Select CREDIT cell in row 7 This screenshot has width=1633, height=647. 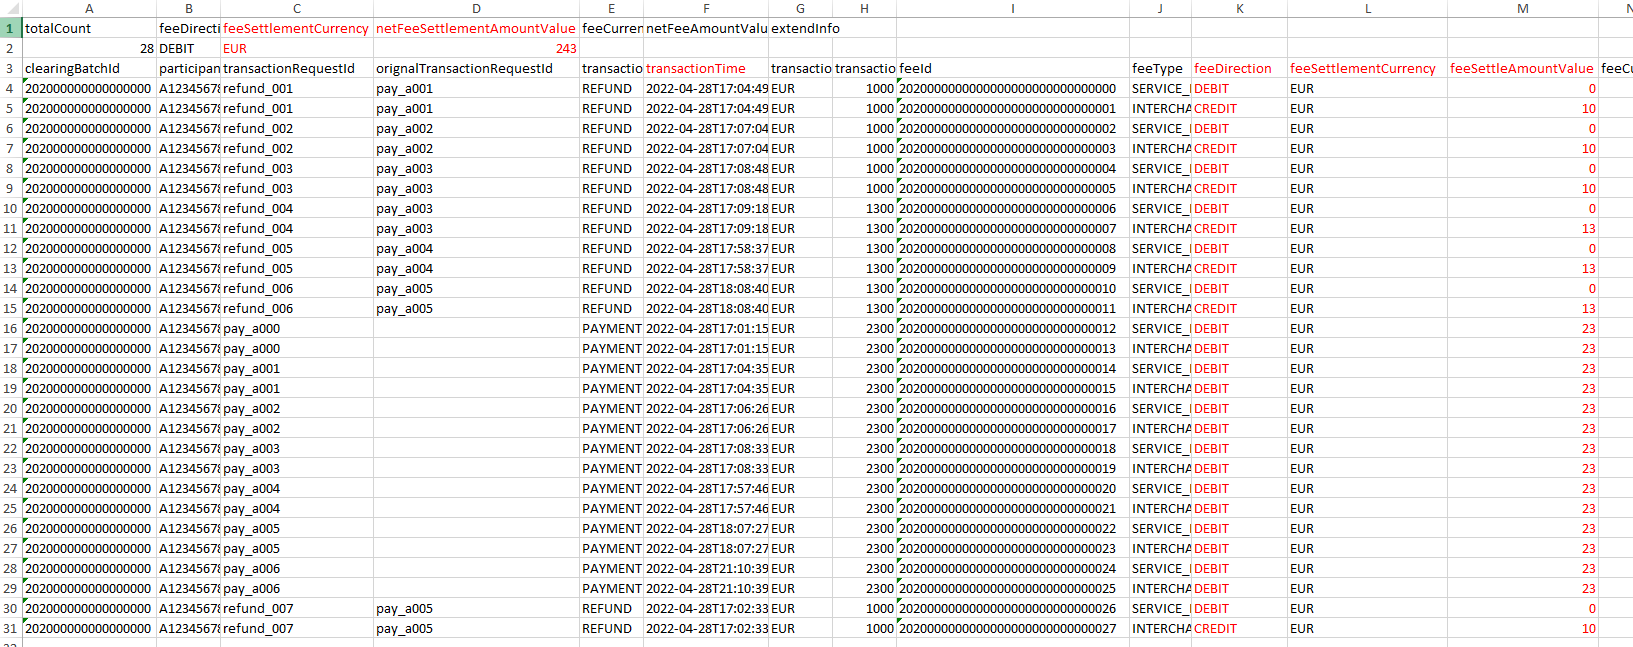pos(1239,148)
